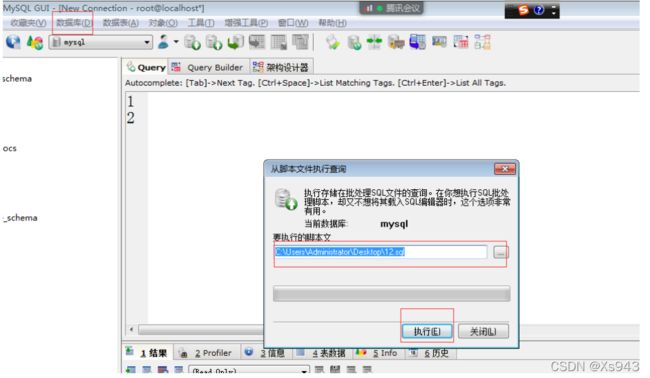Select the 5 Info tab

click(x=378, y=353)
